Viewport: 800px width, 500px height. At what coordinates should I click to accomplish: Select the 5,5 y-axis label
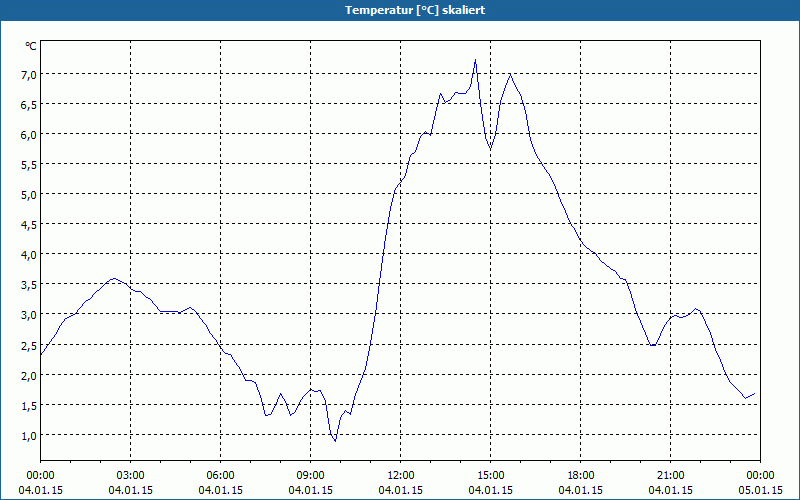click(x=30, y=165)
